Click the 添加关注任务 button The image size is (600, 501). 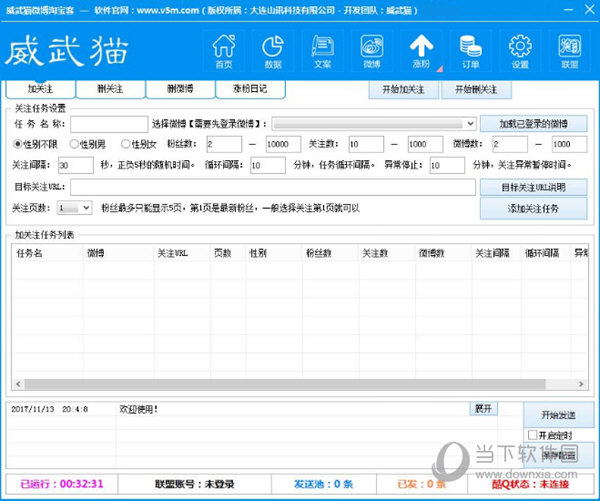(533, 209)
